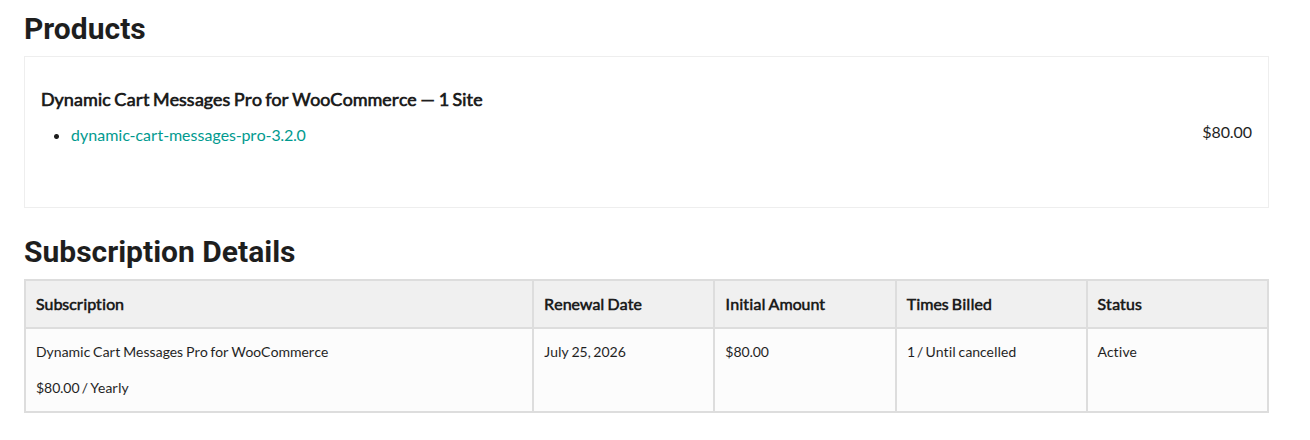Select the Status column header
The image size is (1310, 440).
pyautogui.click(x=1119, y=305)
